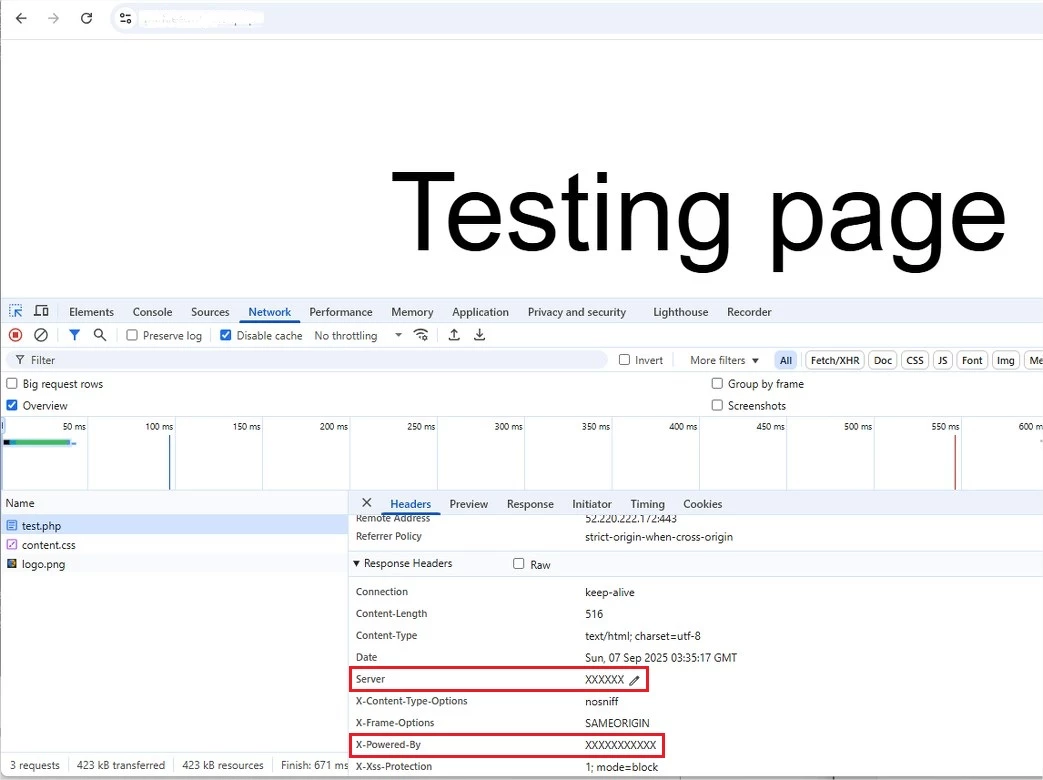Open the Application panel
The image size is (1043, 780).
pos(480,312)
